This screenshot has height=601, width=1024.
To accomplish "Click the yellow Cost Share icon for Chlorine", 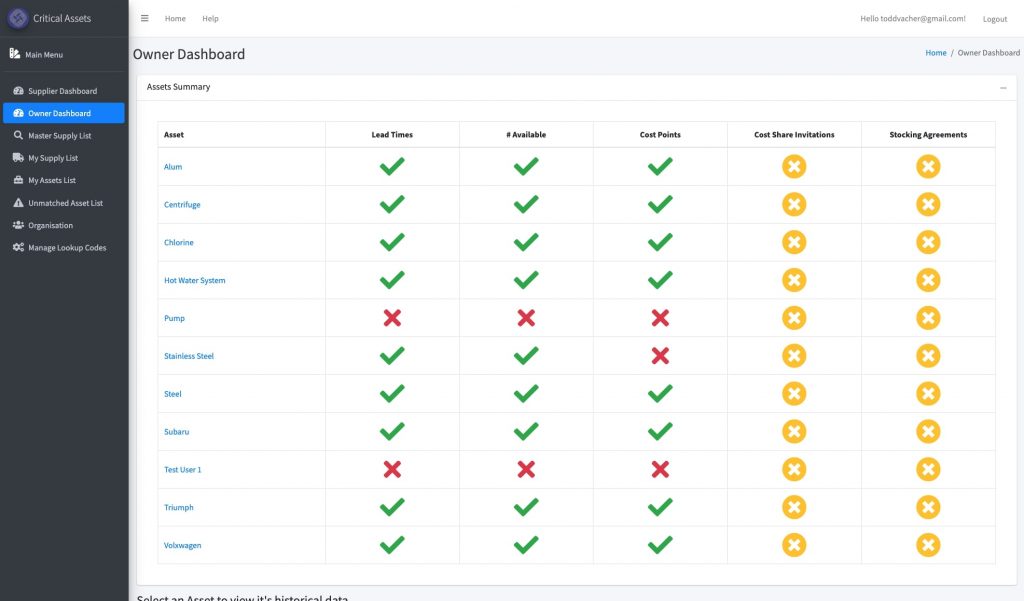I will 794,243.
